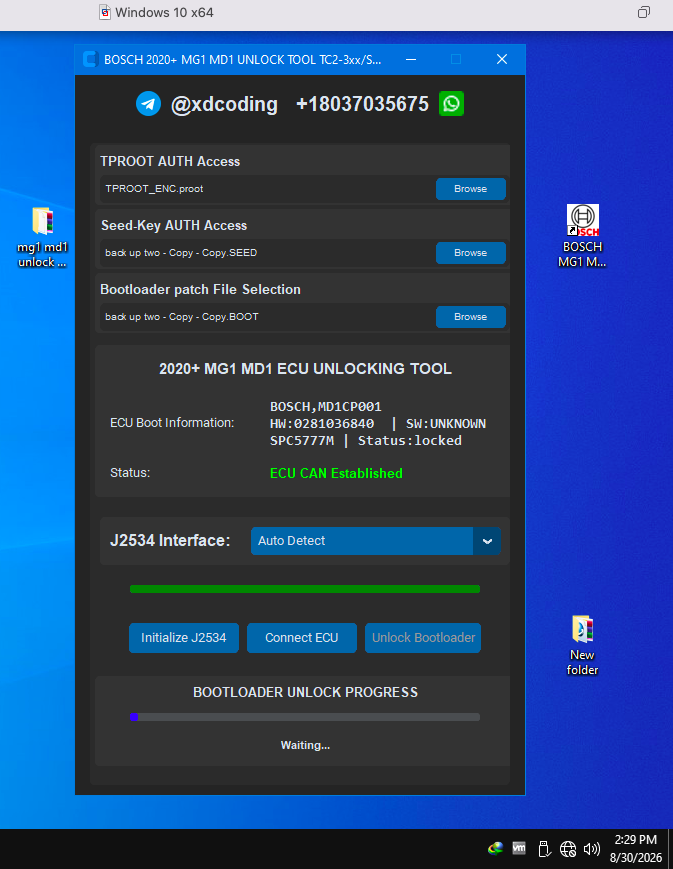The height and width of the screenshot is (869, 673).
Task: Minimize the BOSCH unlock tool window
Action: click(x=411, y=59)
